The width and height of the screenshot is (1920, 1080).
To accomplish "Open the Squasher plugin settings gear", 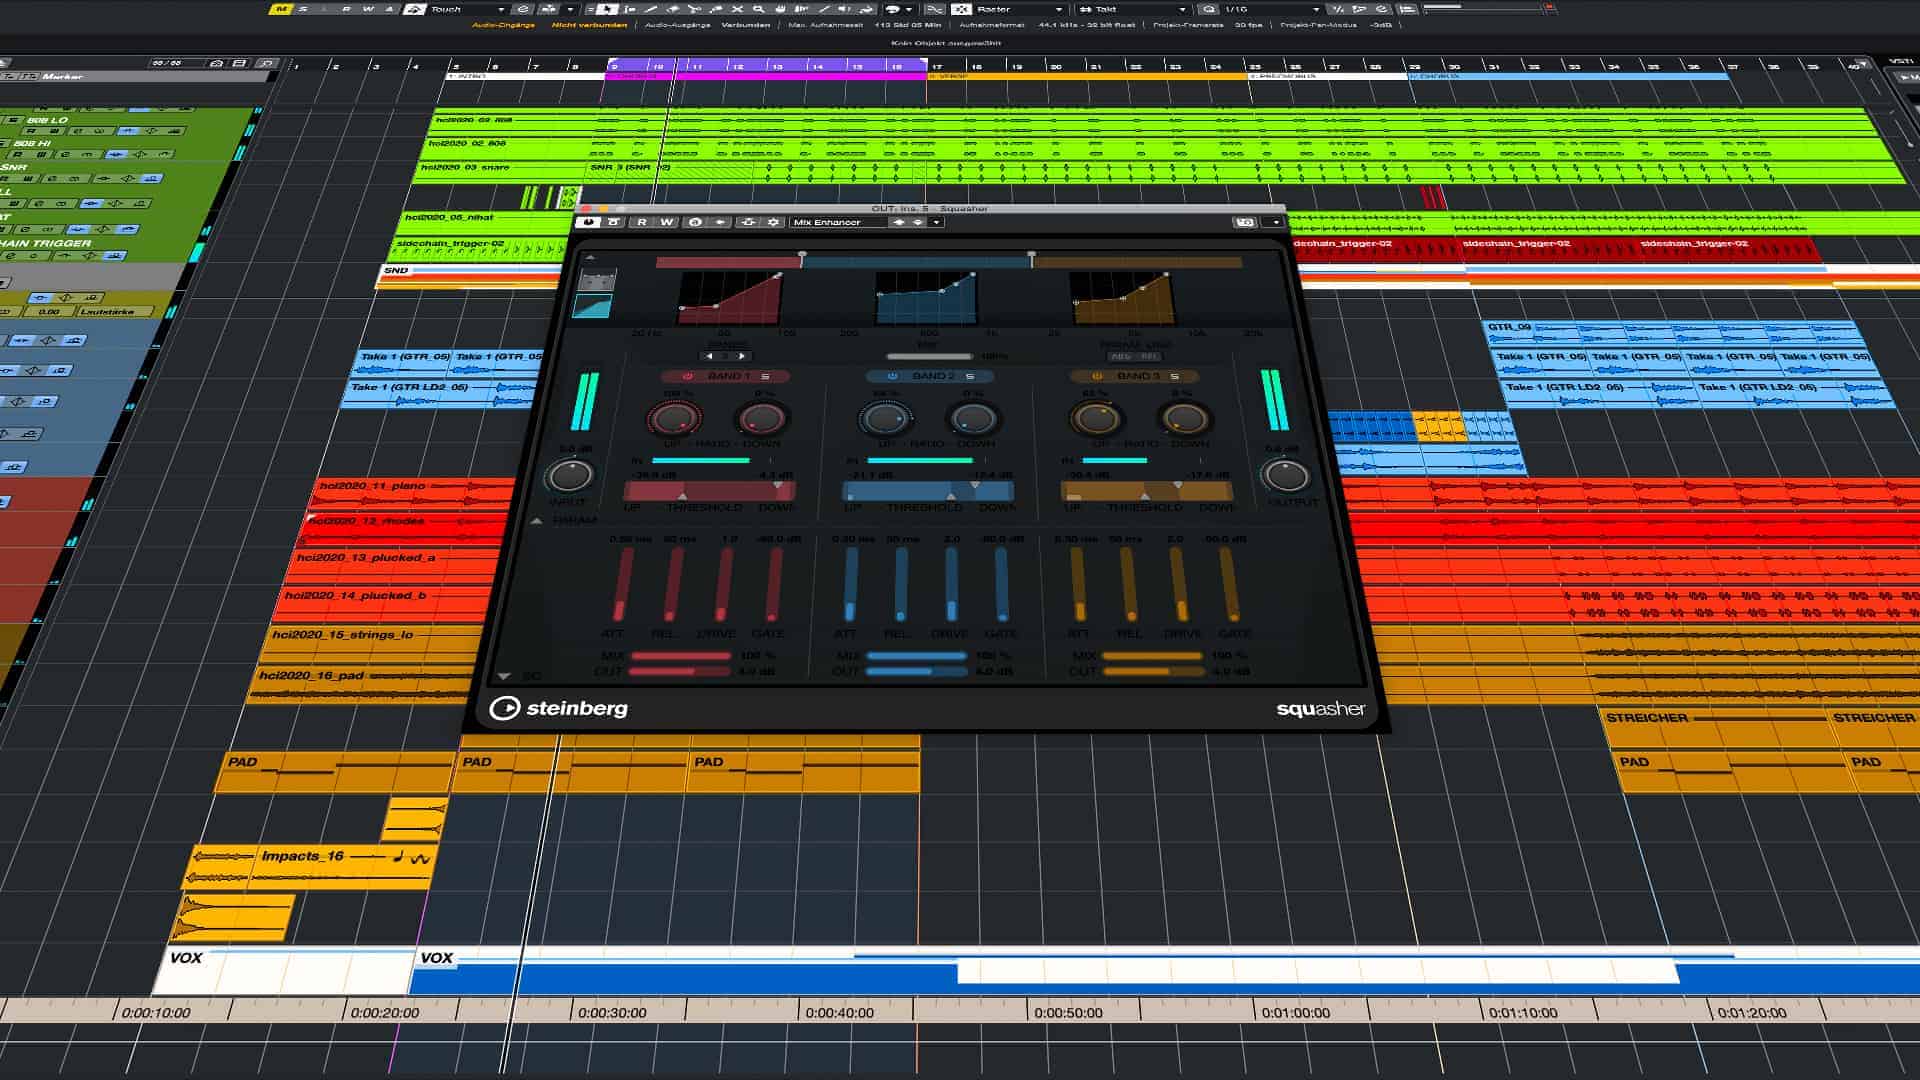I will pyautogui.click(x=773, y=222).
